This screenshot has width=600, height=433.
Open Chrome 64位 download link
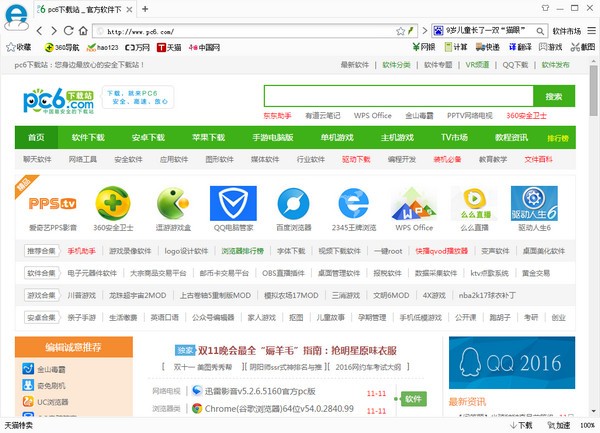click(279, 409)
